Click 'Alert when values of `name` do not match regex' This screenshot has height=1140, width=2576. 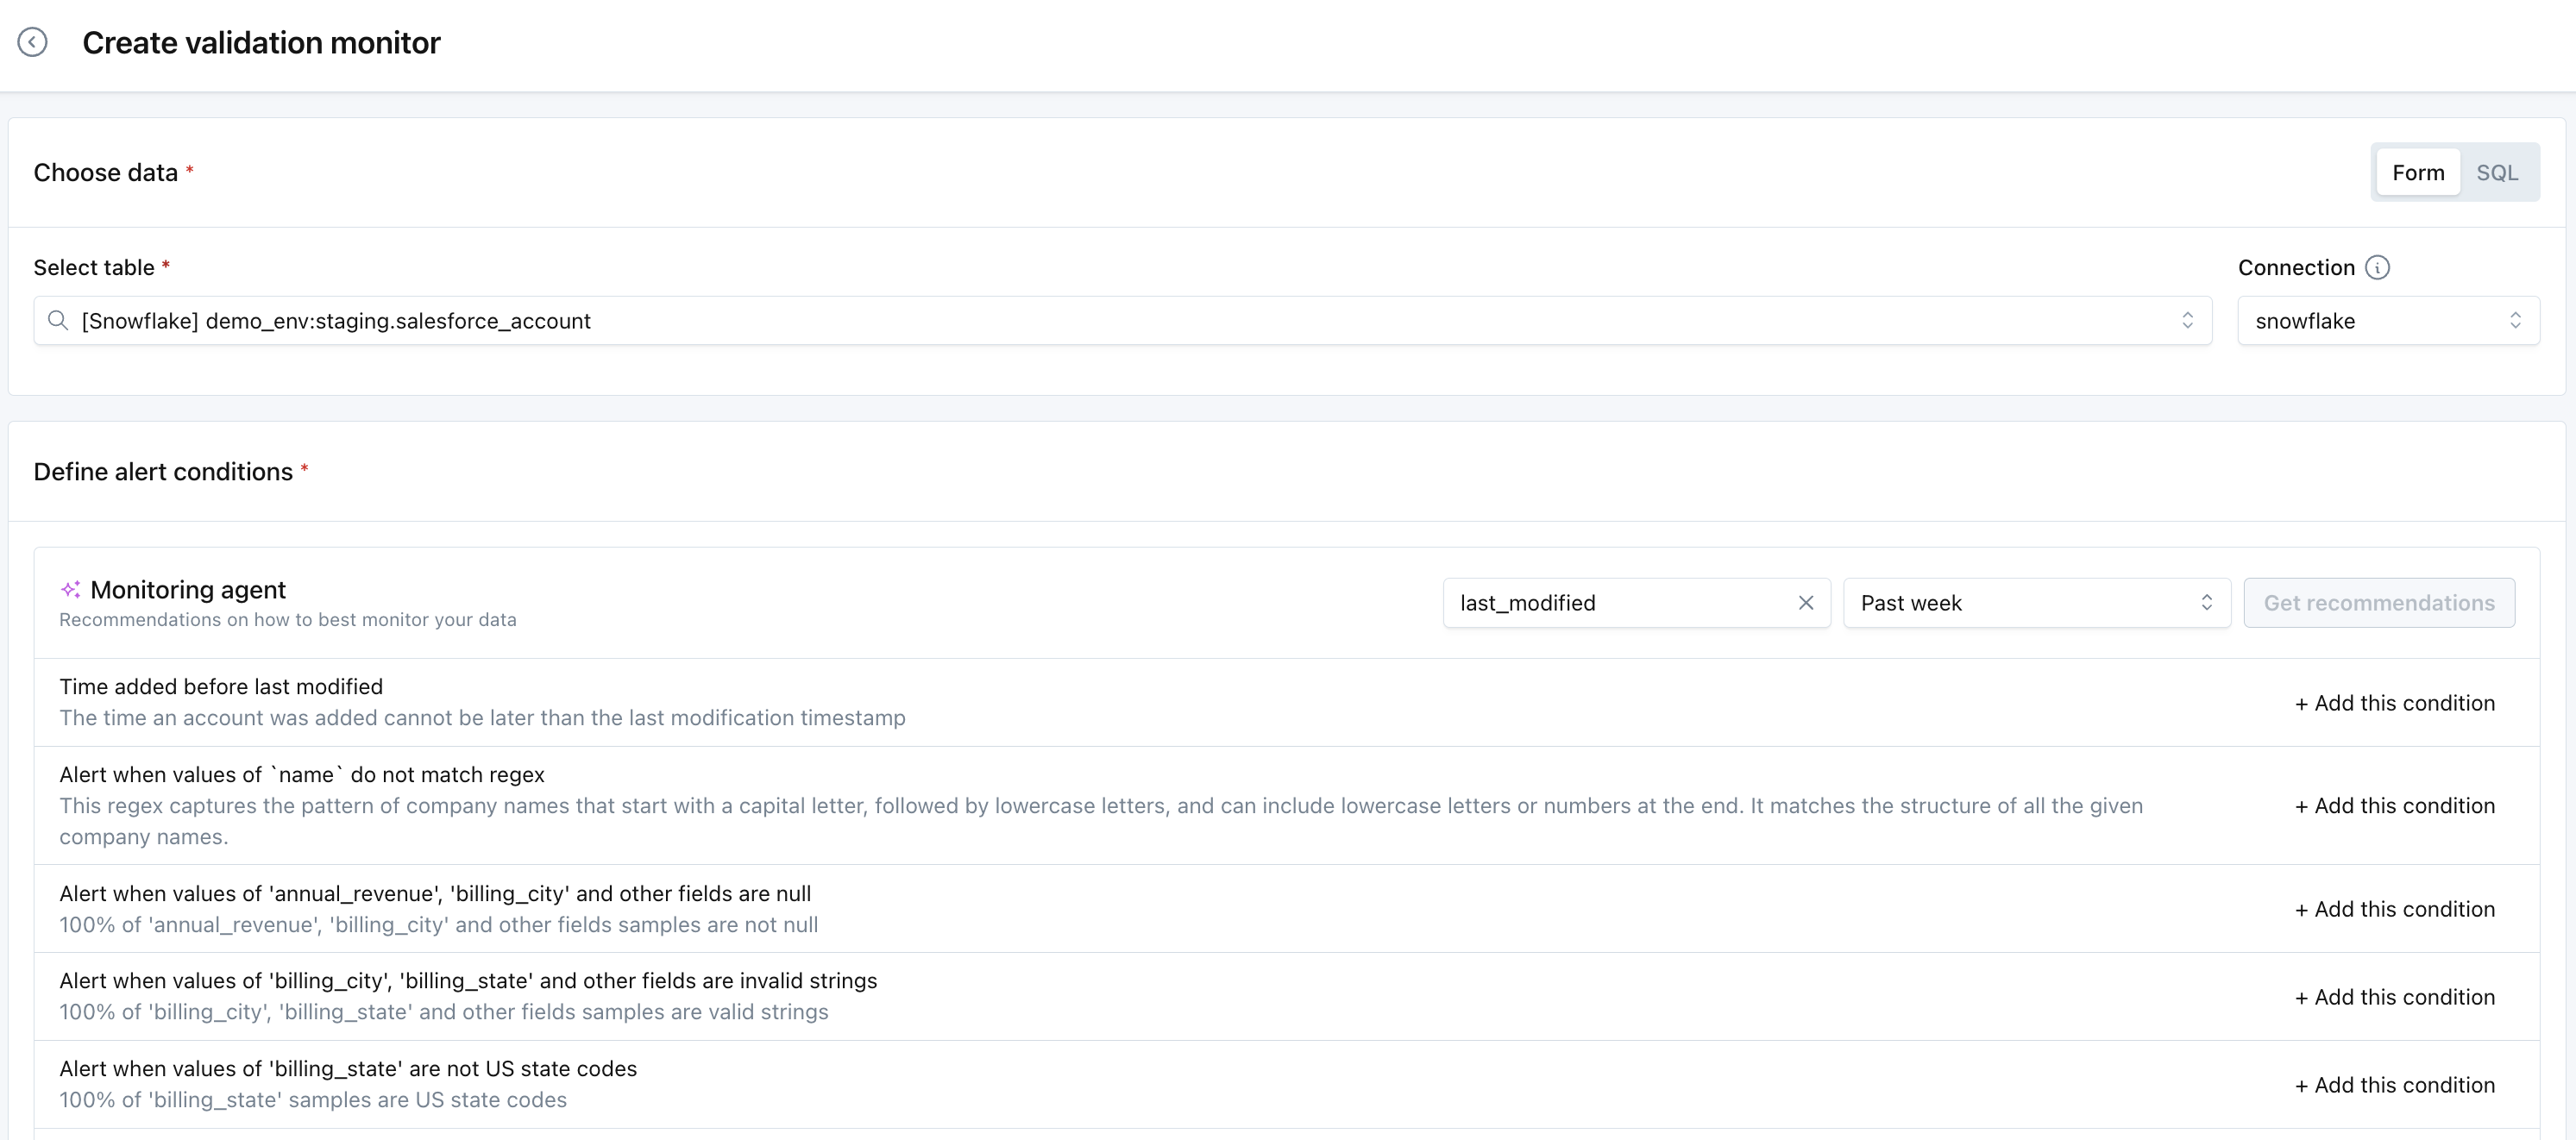[x=302, y=774]
